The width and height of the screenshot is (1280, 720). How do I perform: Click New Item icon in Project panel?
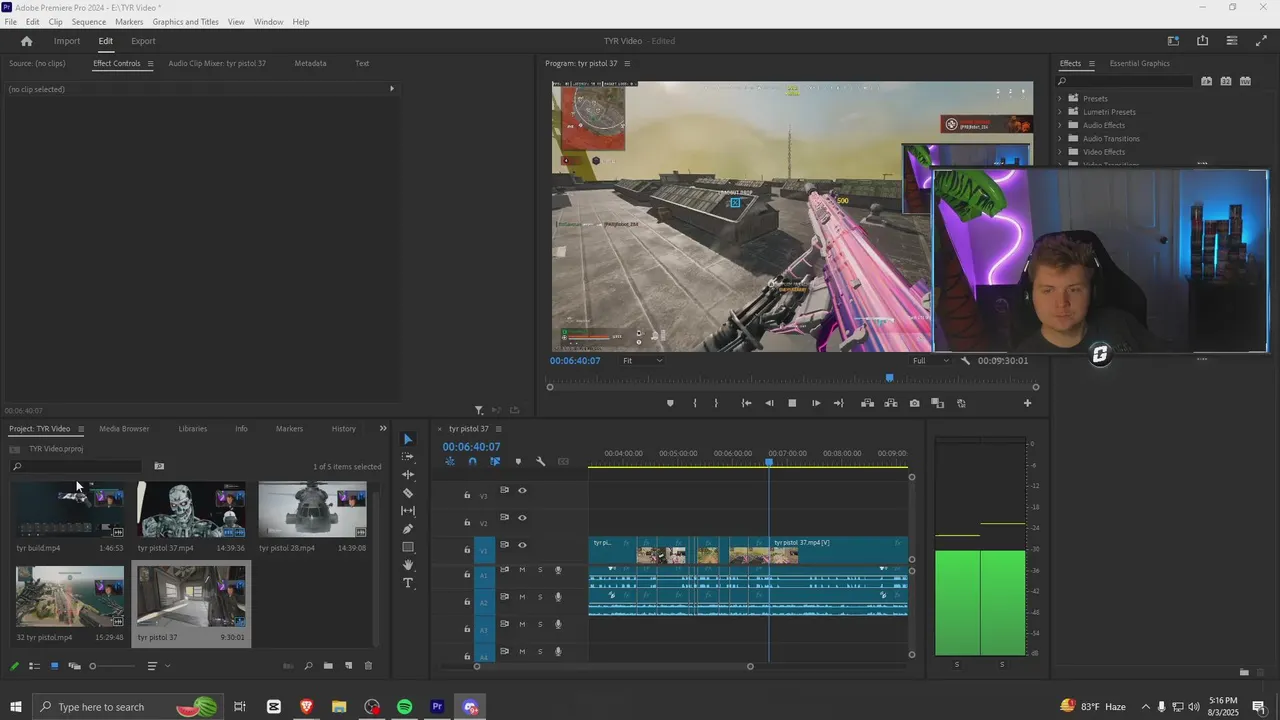(x=349, y=666)
